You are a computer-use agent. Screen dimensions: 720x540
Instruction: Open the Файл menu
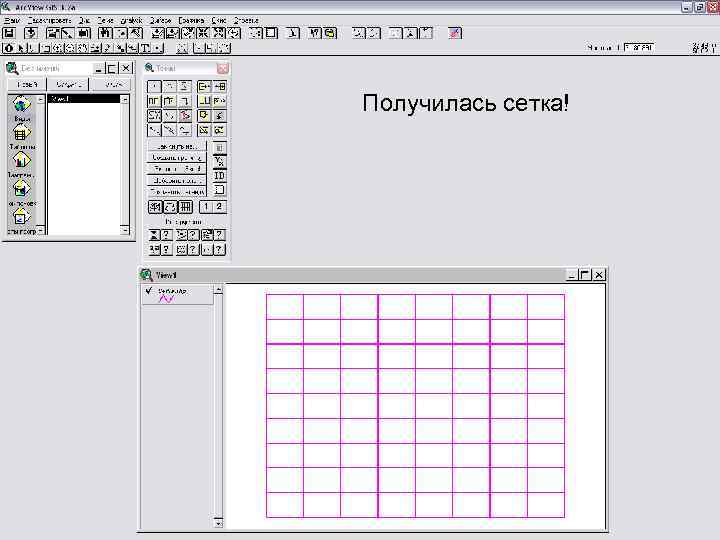tap(11, 20)
